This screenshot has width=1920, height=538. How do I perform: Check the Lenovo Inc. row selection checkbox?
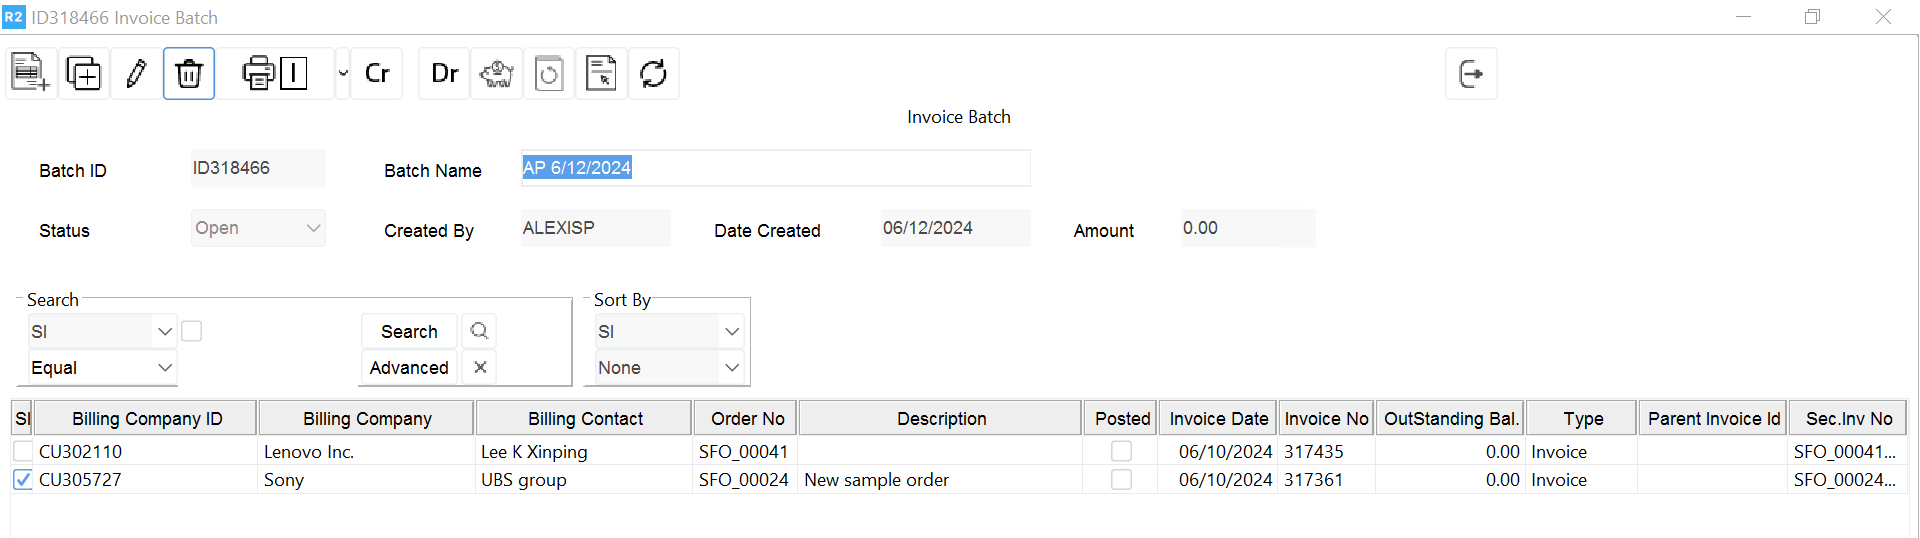[x=23, y=451]
